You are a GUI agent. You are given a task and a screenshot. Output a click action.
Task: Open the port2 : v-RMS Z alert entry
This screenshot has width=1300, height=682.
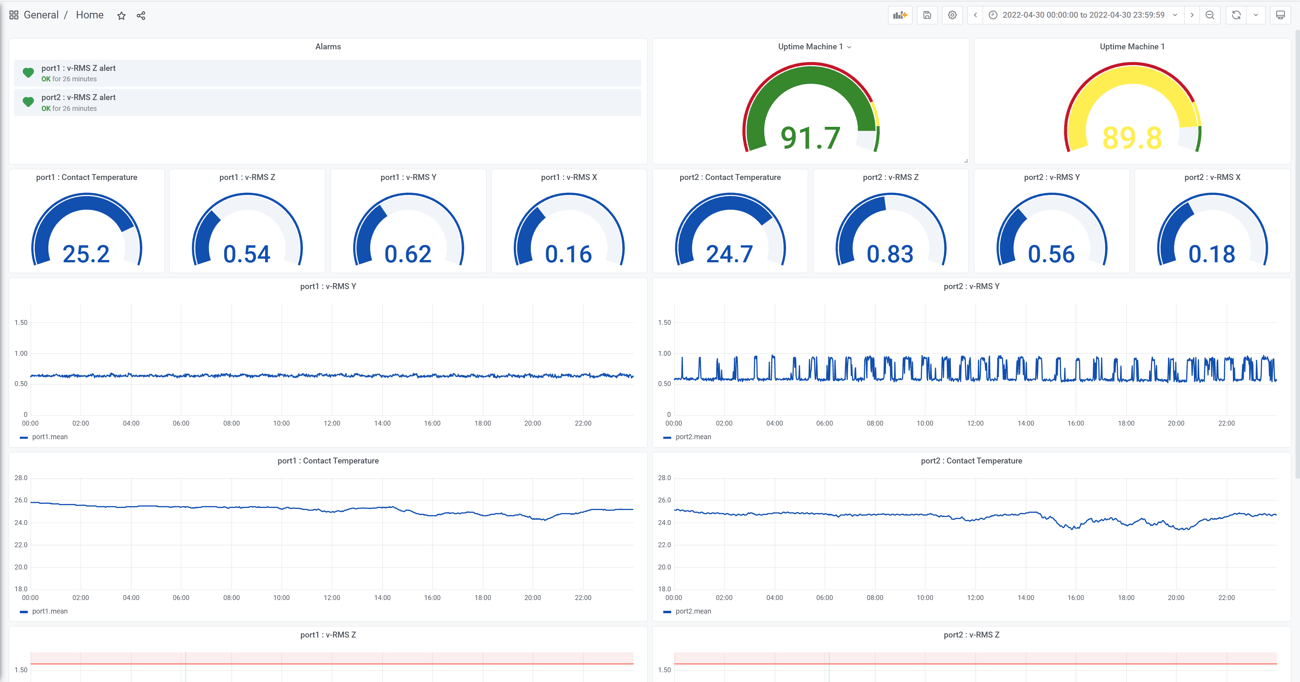(x=327, y=102)
